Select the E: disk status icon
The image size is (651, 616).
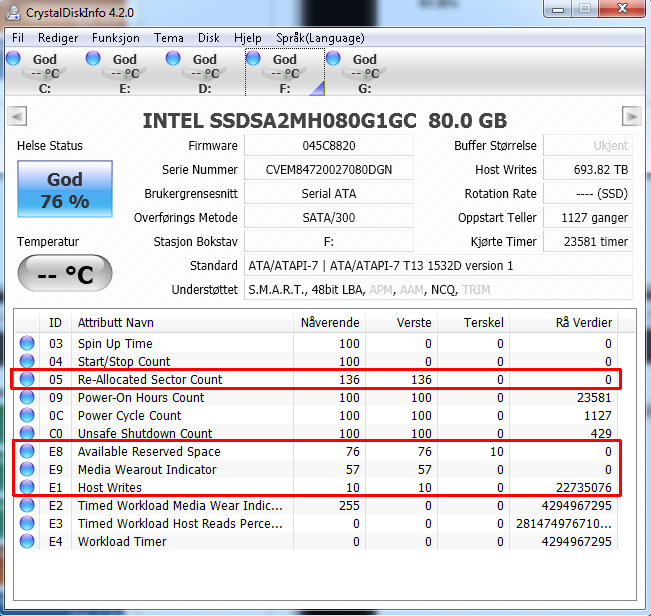(x=93, y=58)
